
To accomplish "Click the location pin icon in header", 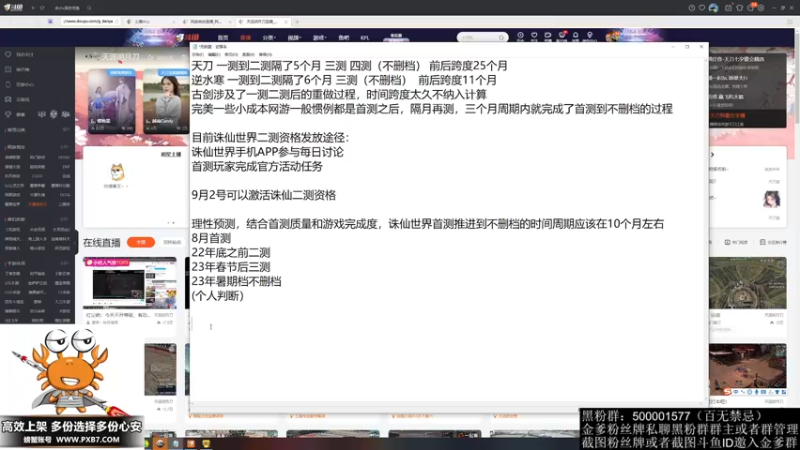I will pyautogui.click(x=590, y=36).
